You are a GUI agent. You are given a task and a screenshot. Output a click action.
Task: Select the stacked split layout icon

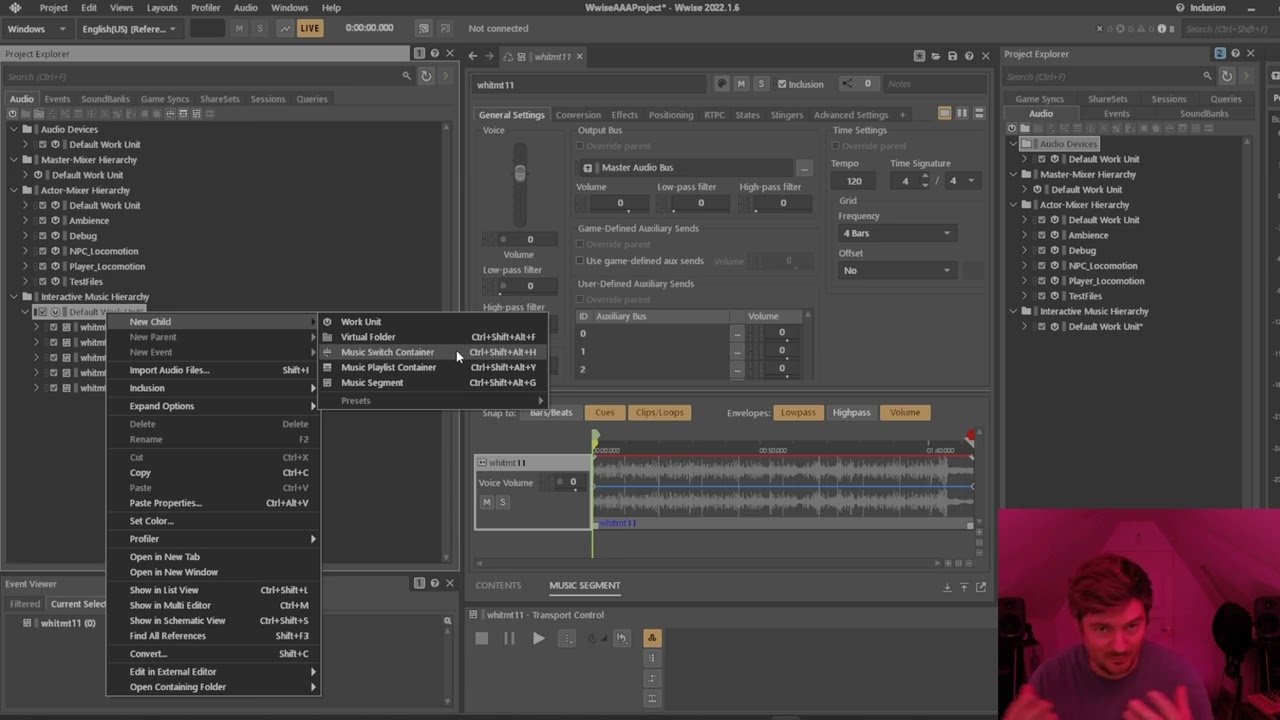(x=979, y=114)
